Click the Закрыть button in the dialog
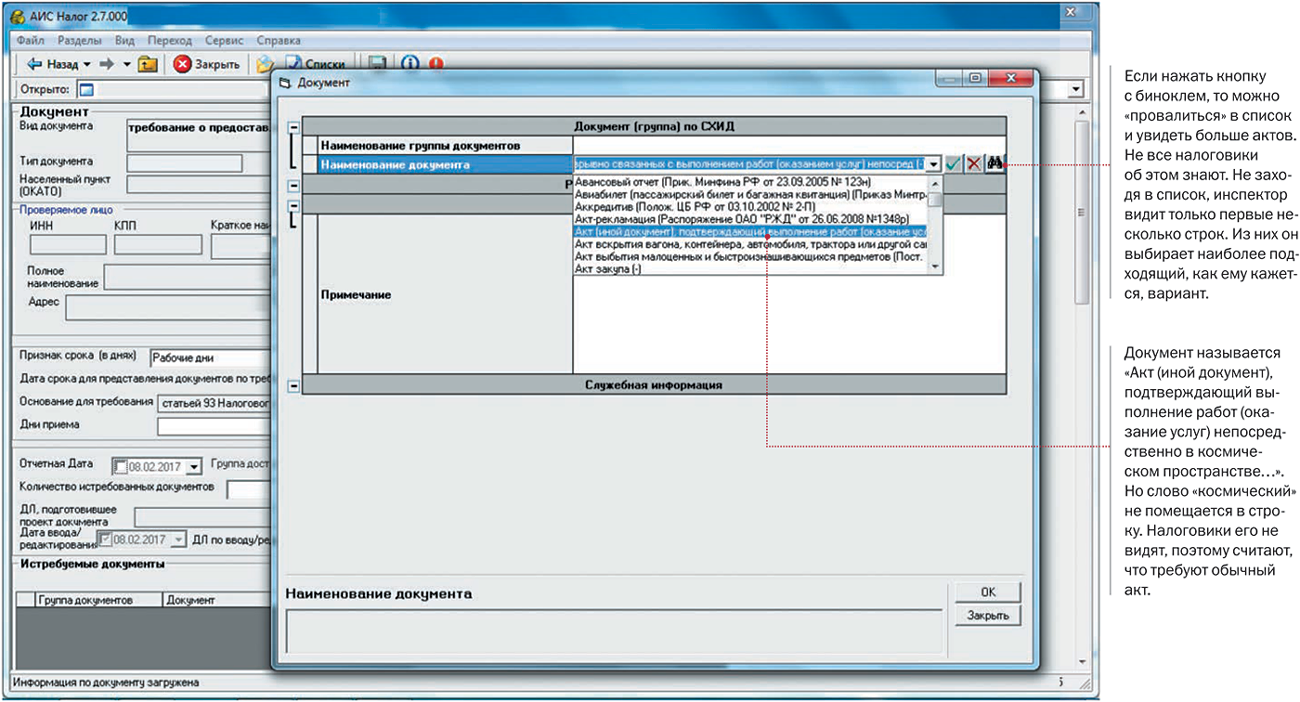 point(987,616)
